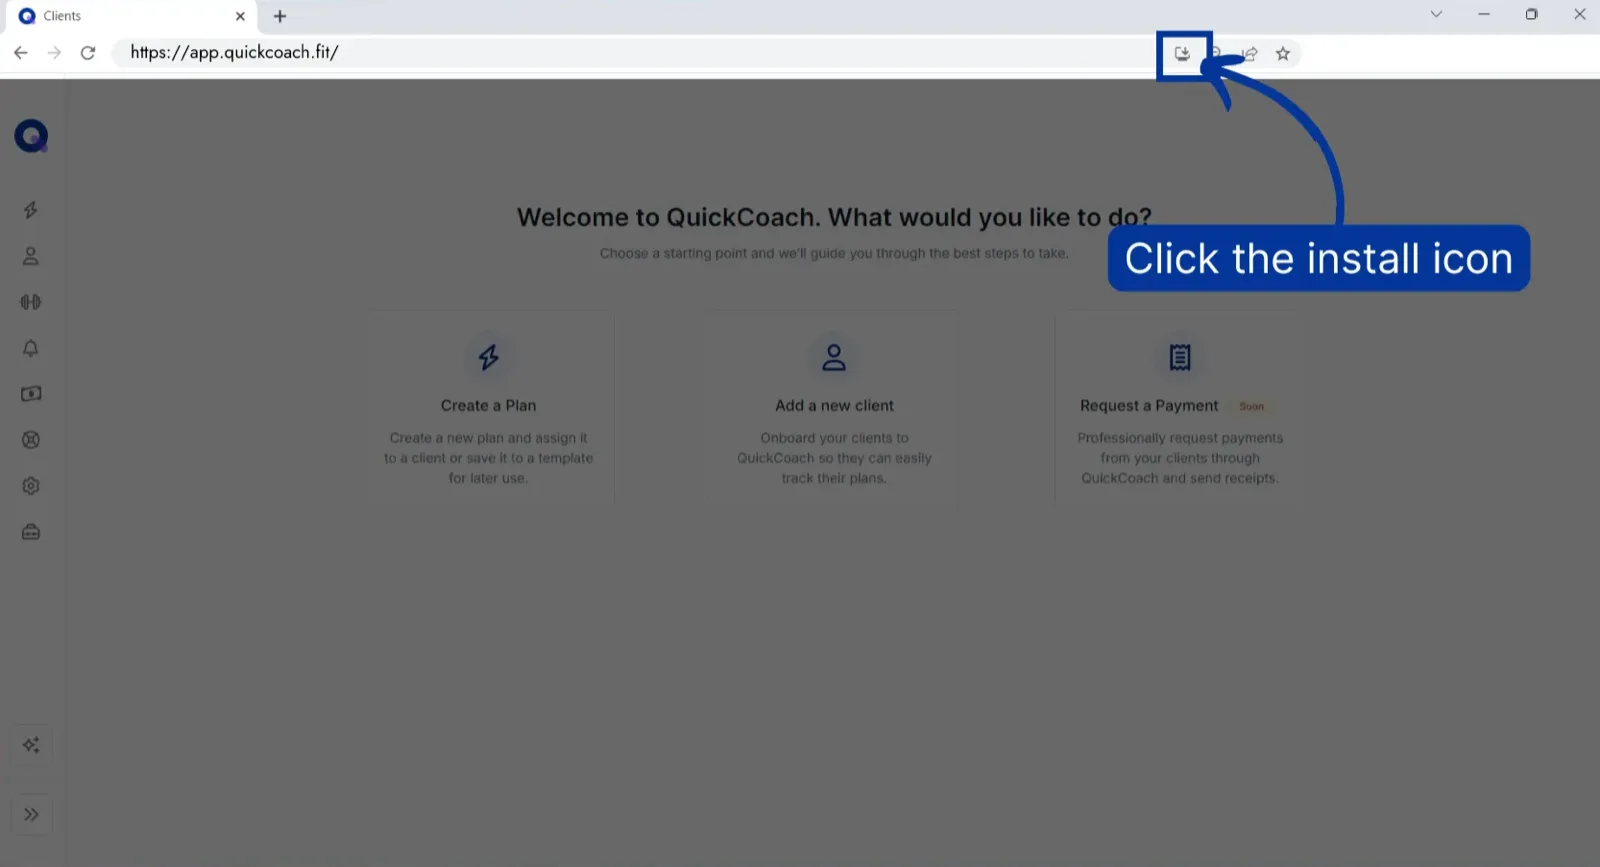Click the QuickCoach logo in sidebar
Screen dimensions: 1600x867
tap(31, 135)
